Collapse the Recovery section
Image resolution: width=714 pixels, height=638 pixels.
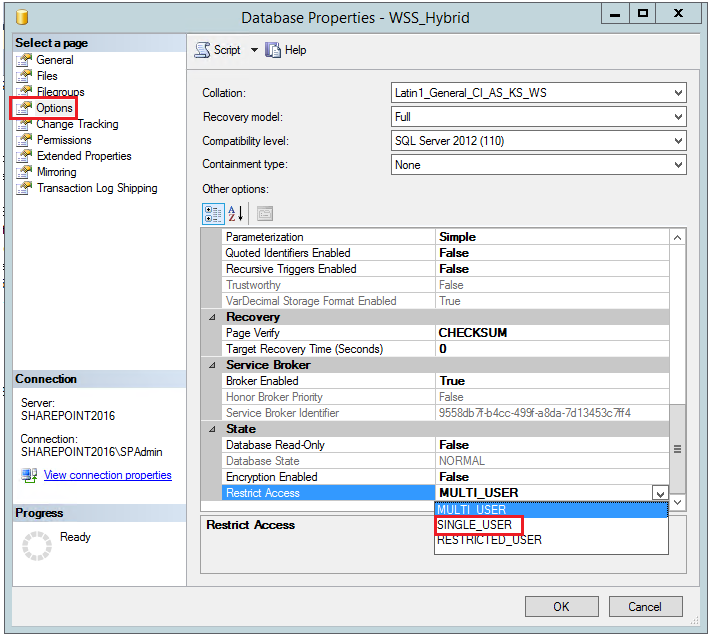[x=212, y=317]
